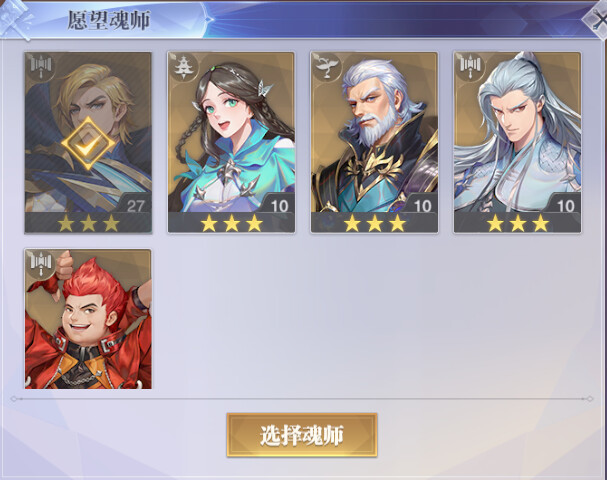Screen dimensions: 607x480
Task: Click the 愿望魂师 title text
Action: (109, 21)
